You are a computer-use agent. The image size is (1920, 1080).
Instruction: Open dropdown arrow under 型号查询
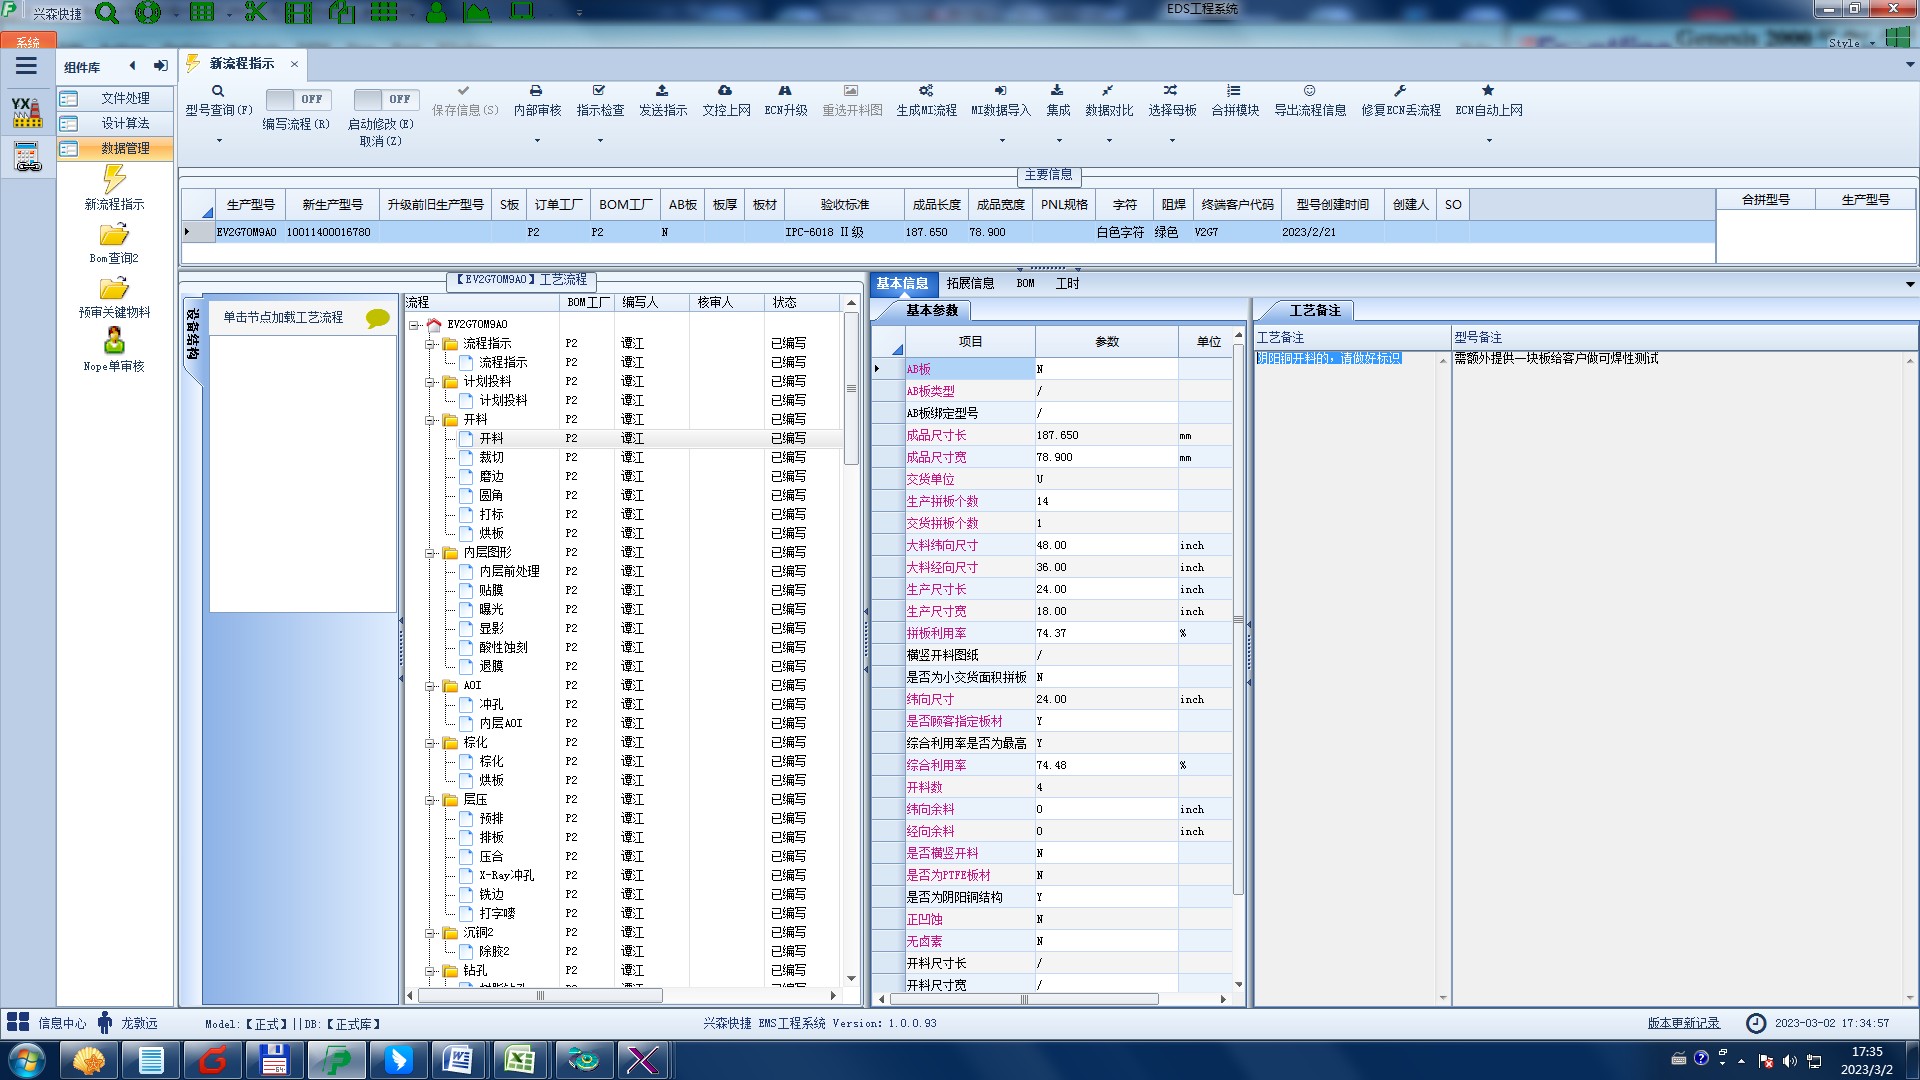(219, 141)
